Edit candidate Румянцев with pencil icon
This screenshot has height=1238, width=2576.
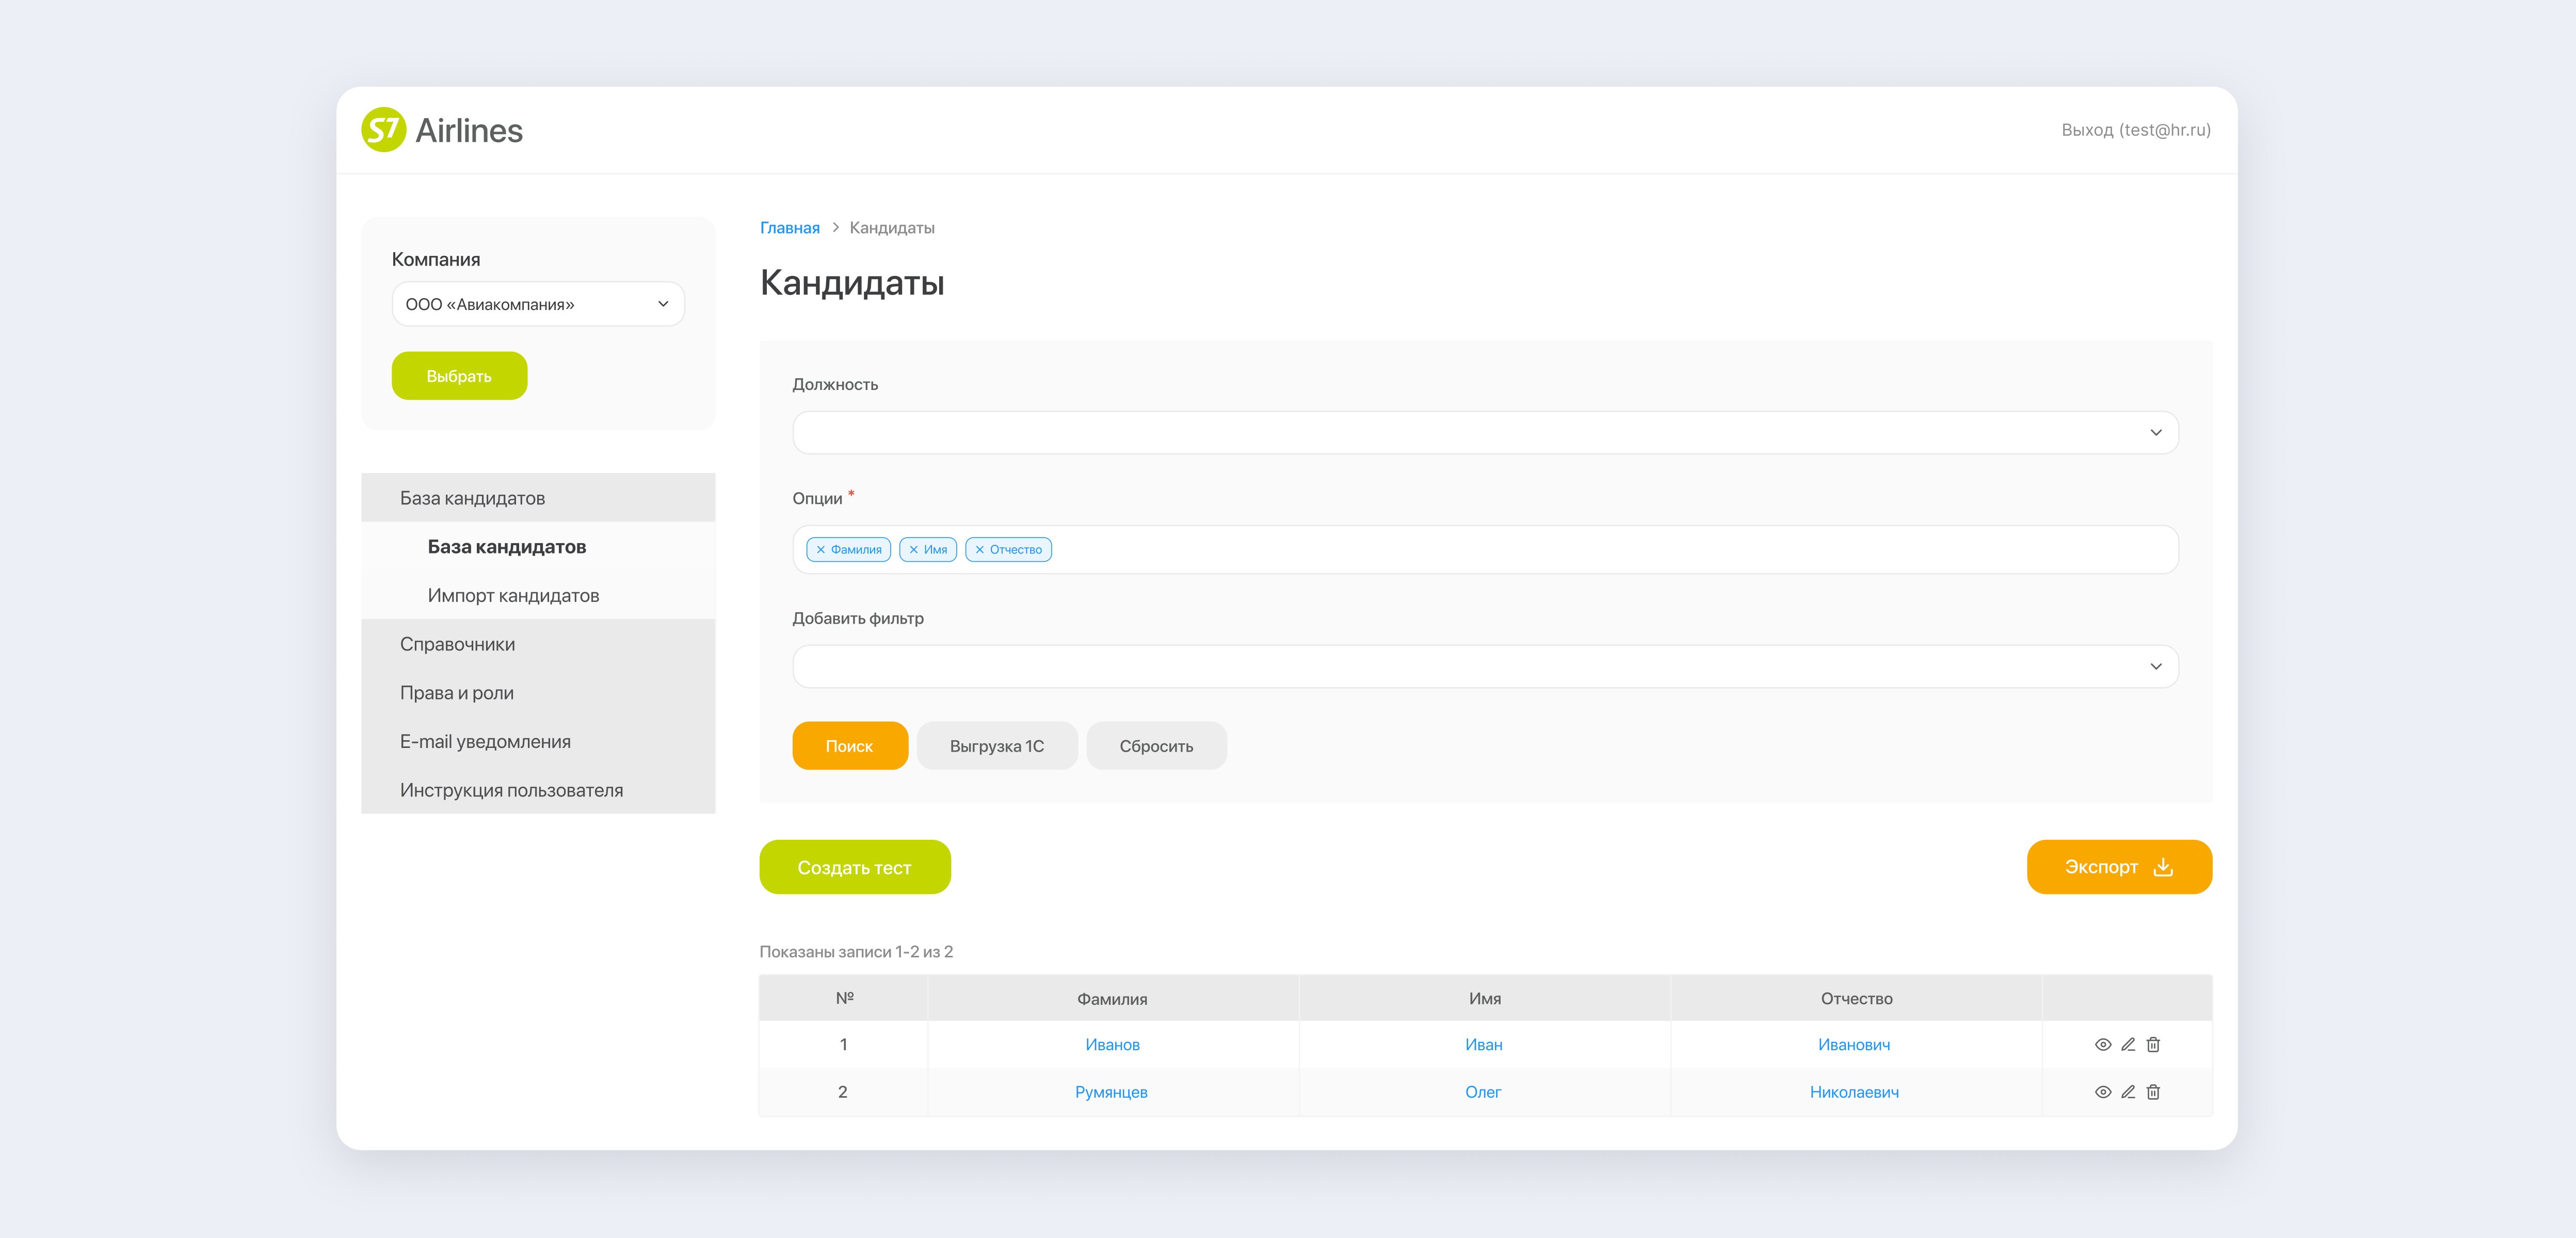point(2128,1092)
